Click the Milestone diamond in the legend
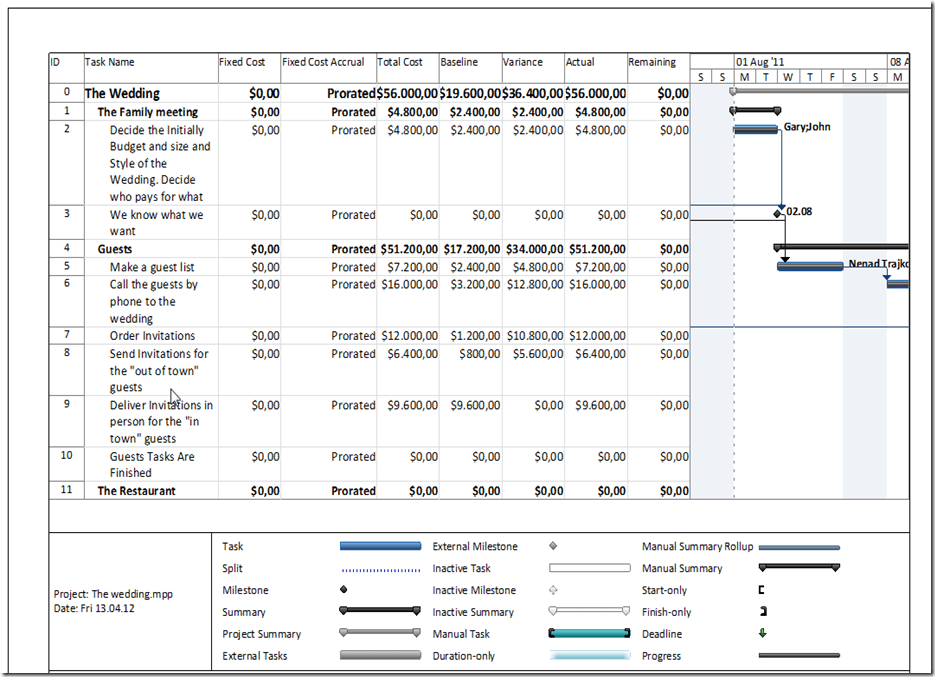 click(344, 590)
